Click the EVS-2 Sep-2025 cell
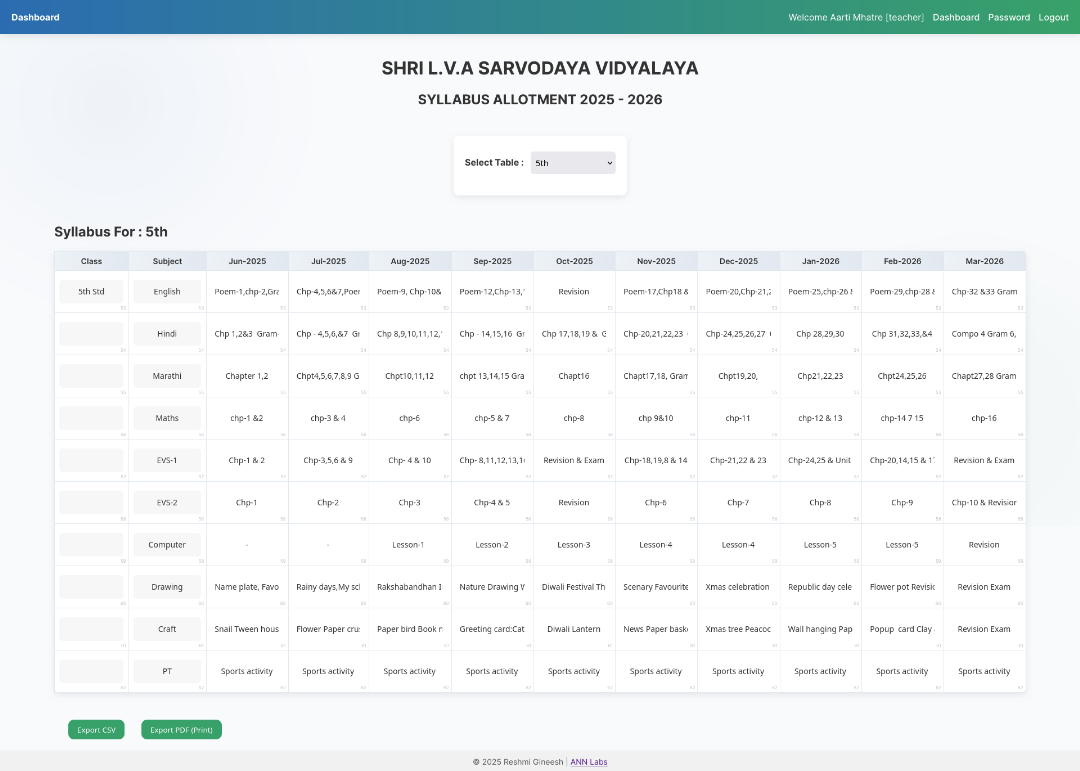The height and width of the screenshot is (771, 1080). (492, 503)
